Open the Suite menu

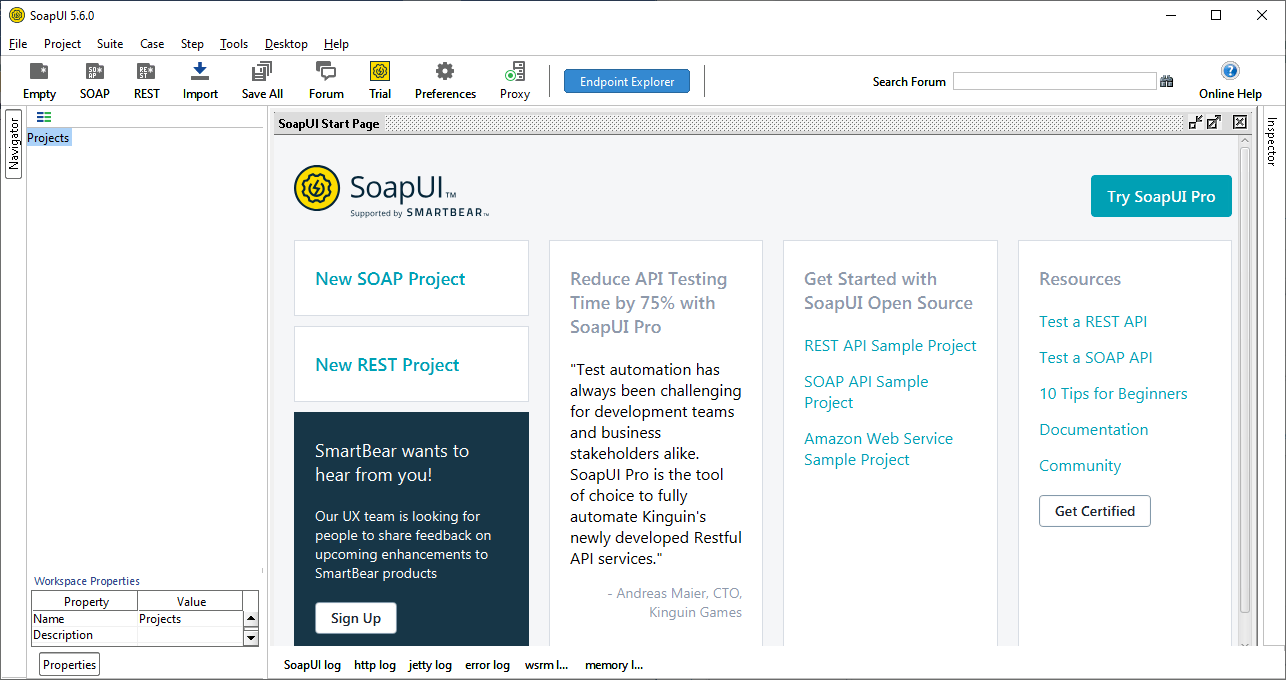[x=110, y=44]
